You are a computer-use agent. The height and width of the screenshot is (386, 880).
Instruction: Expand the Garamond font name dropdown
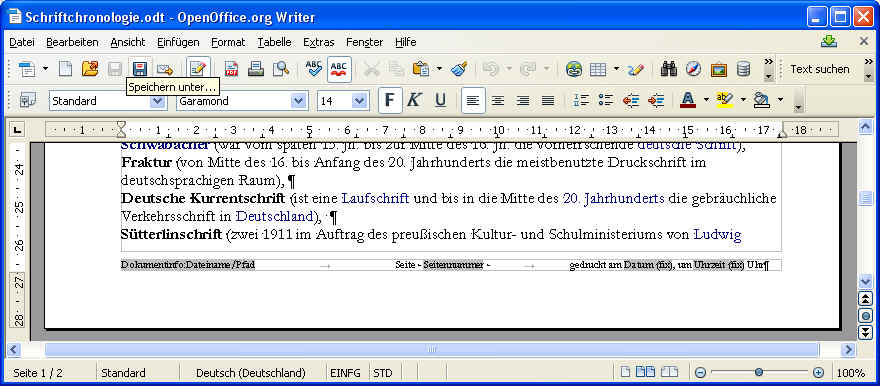click(299, 101)
